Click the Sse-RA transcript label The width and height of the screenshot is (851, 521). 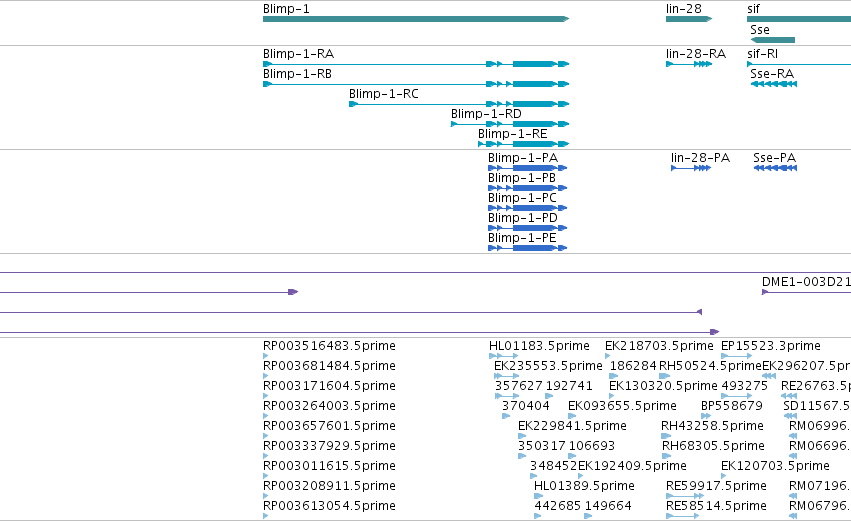pos(772,74)
